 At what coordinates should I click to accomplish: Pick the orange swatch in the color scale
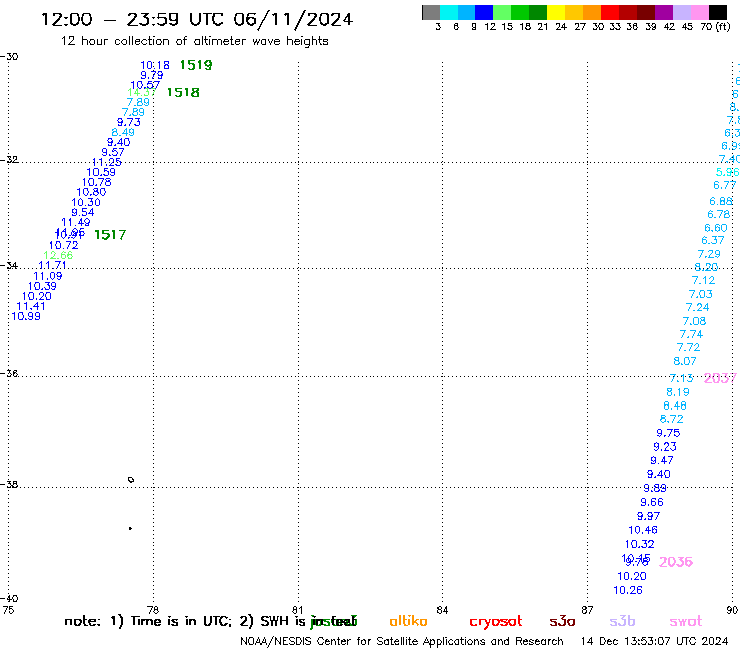point(592,12)
